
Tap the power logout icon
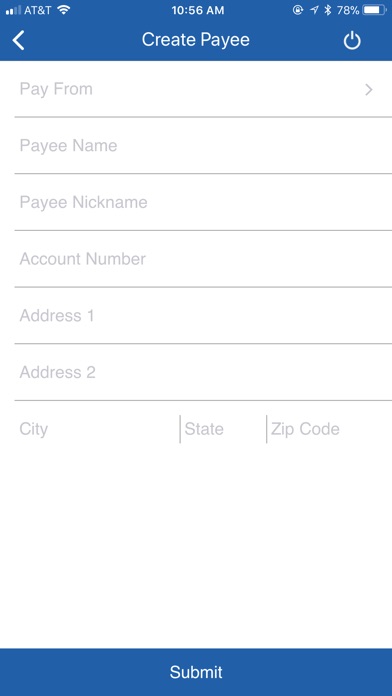pyautogui.click(x=352, y=41)
